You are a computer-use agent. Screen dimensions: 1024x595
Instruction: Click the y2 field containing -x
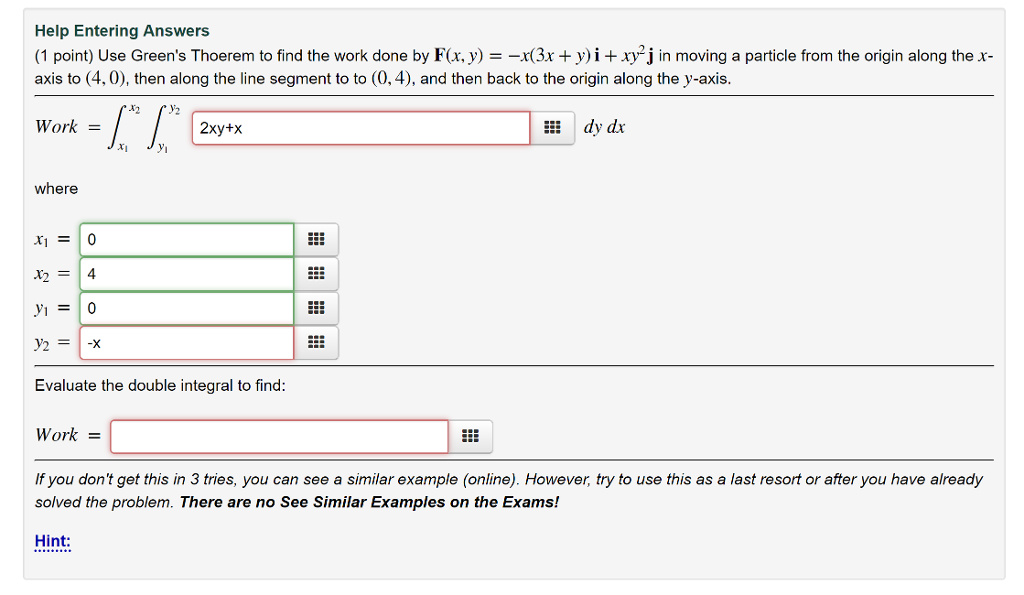[x=186, y=342]
